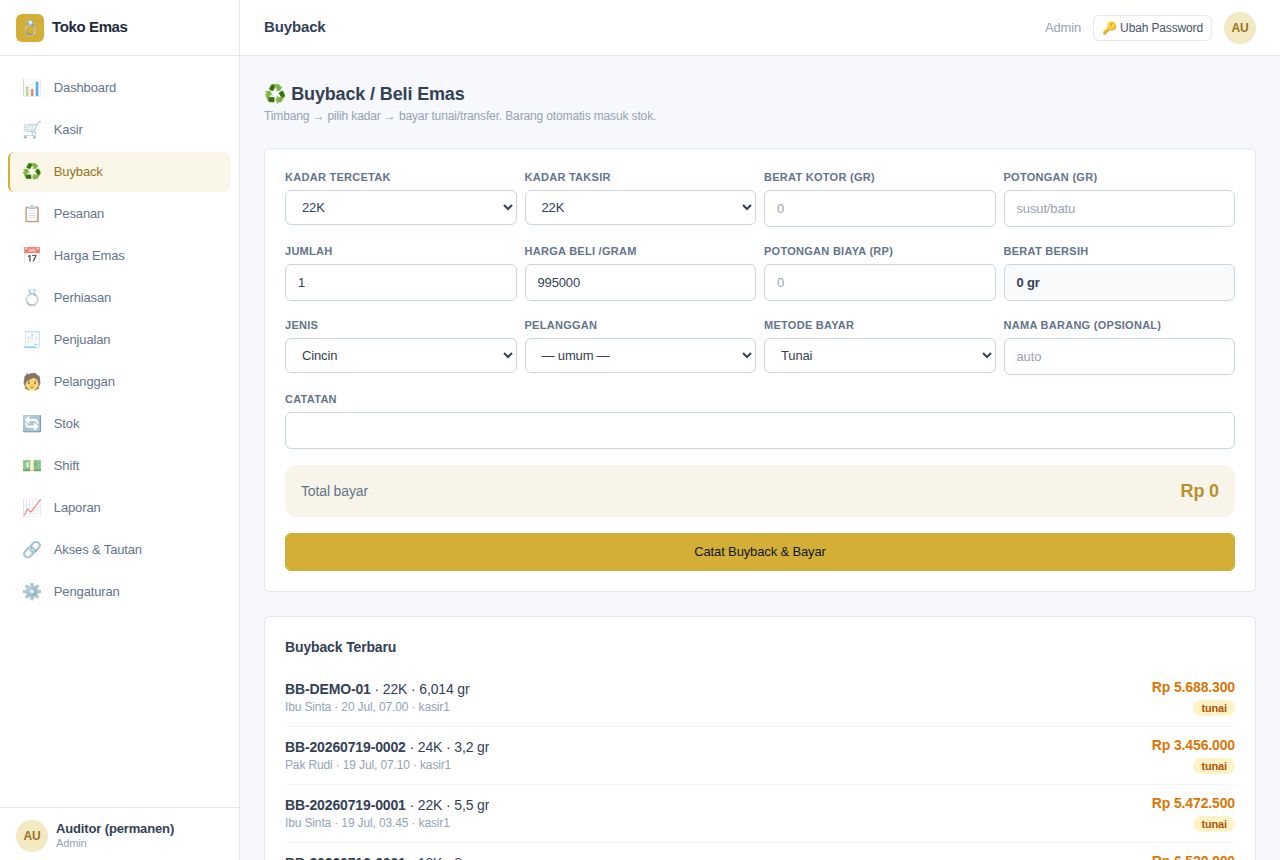Open the Kadar Taksir dropdown
The width and height of the screenshot is (1280, 860).
(640, 208)
